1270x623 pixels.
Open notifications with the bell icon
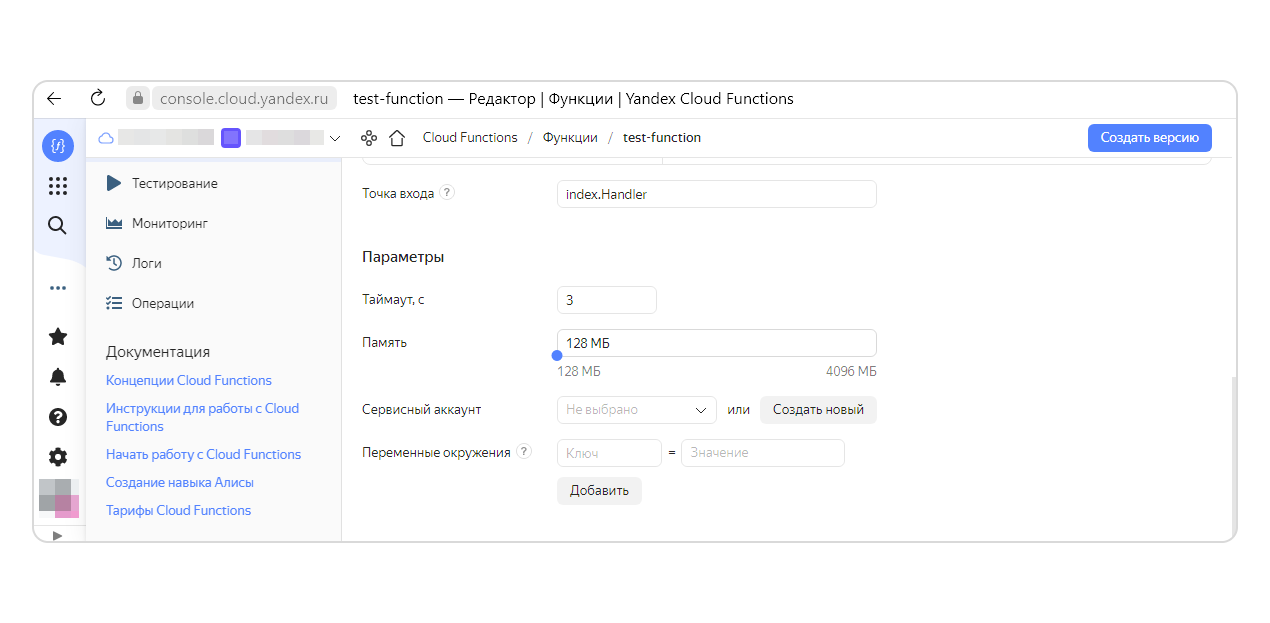pos(58,377)
